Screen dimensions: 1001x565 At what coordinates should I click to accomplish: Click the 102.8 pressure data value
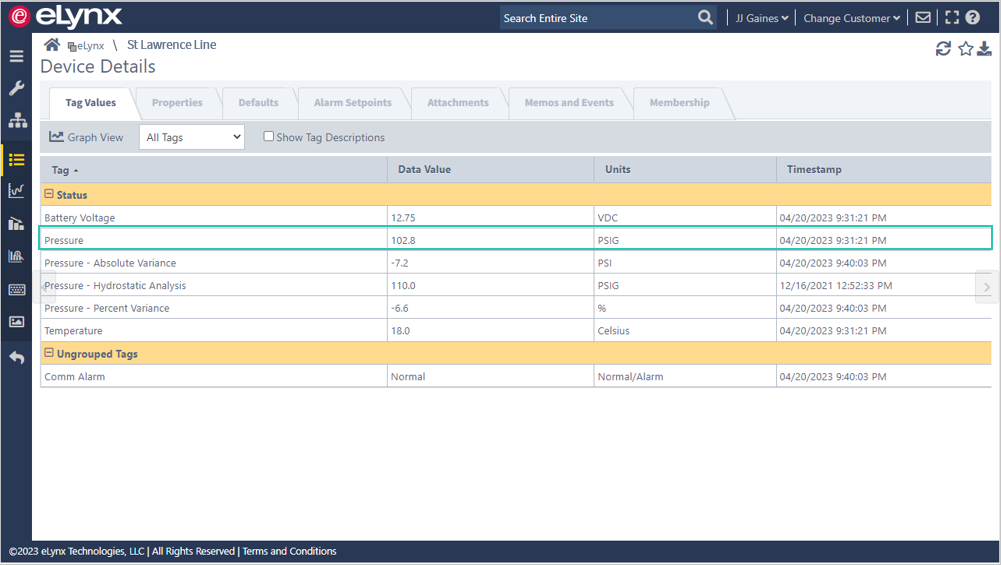(403, 241)
